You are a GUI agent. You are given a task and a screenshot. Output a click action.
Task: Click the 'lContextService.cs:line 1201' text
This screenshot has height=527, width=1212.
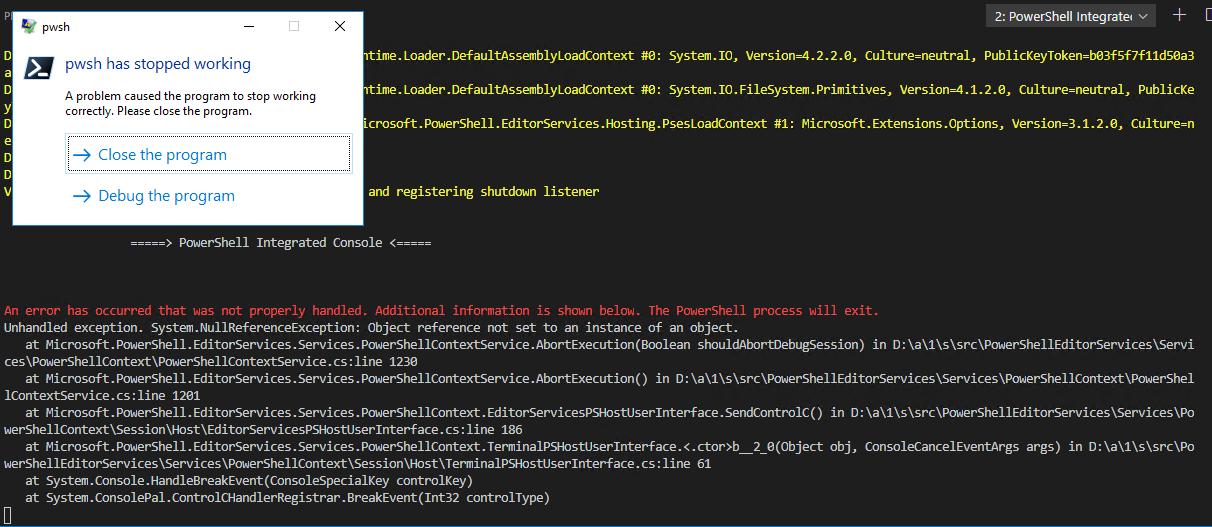[x=102, y=396]
